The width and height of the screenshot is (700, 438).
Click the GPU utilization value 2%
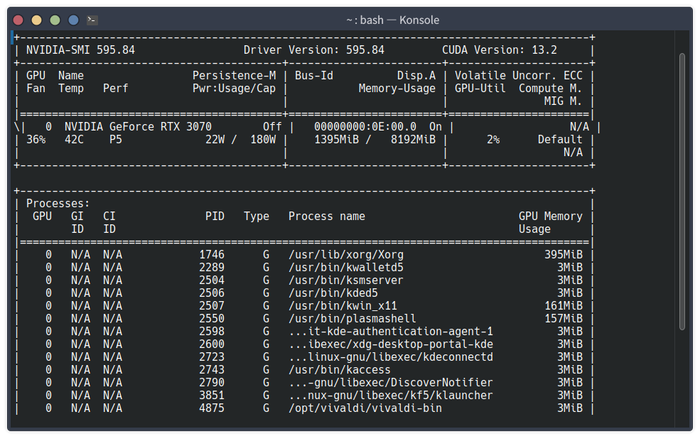coord(493,140)
